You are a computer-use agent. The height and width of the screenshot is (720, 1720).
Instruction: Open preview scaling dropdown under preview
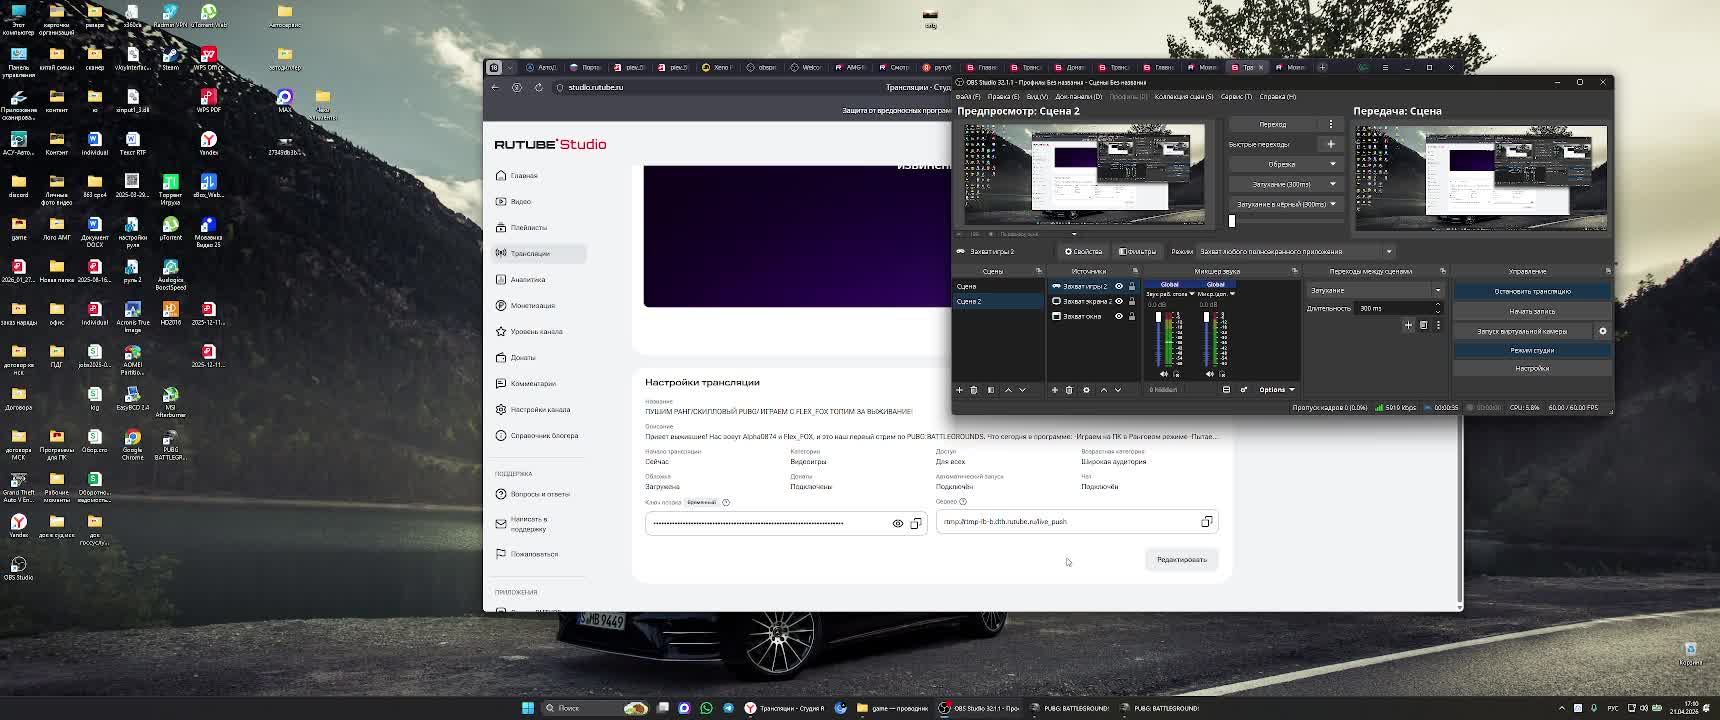(1074, 234)
